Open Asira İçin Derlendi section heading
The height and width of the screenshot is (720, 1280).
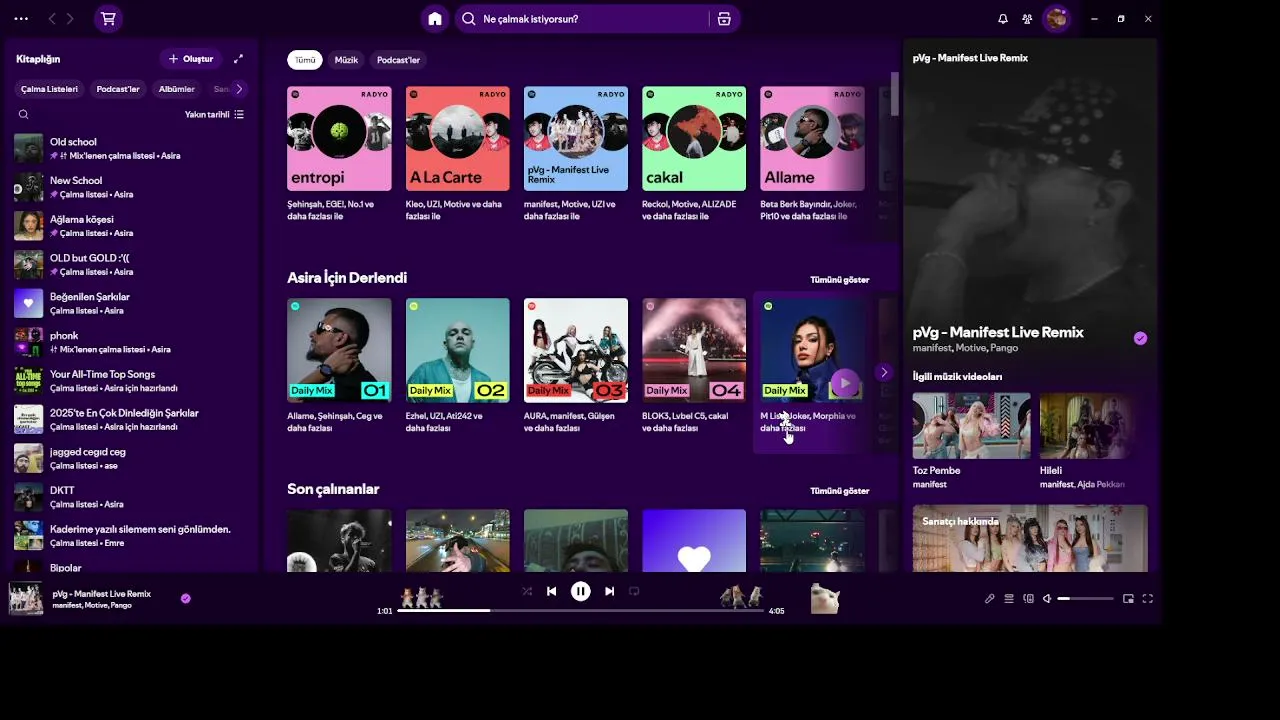[347, 278]
